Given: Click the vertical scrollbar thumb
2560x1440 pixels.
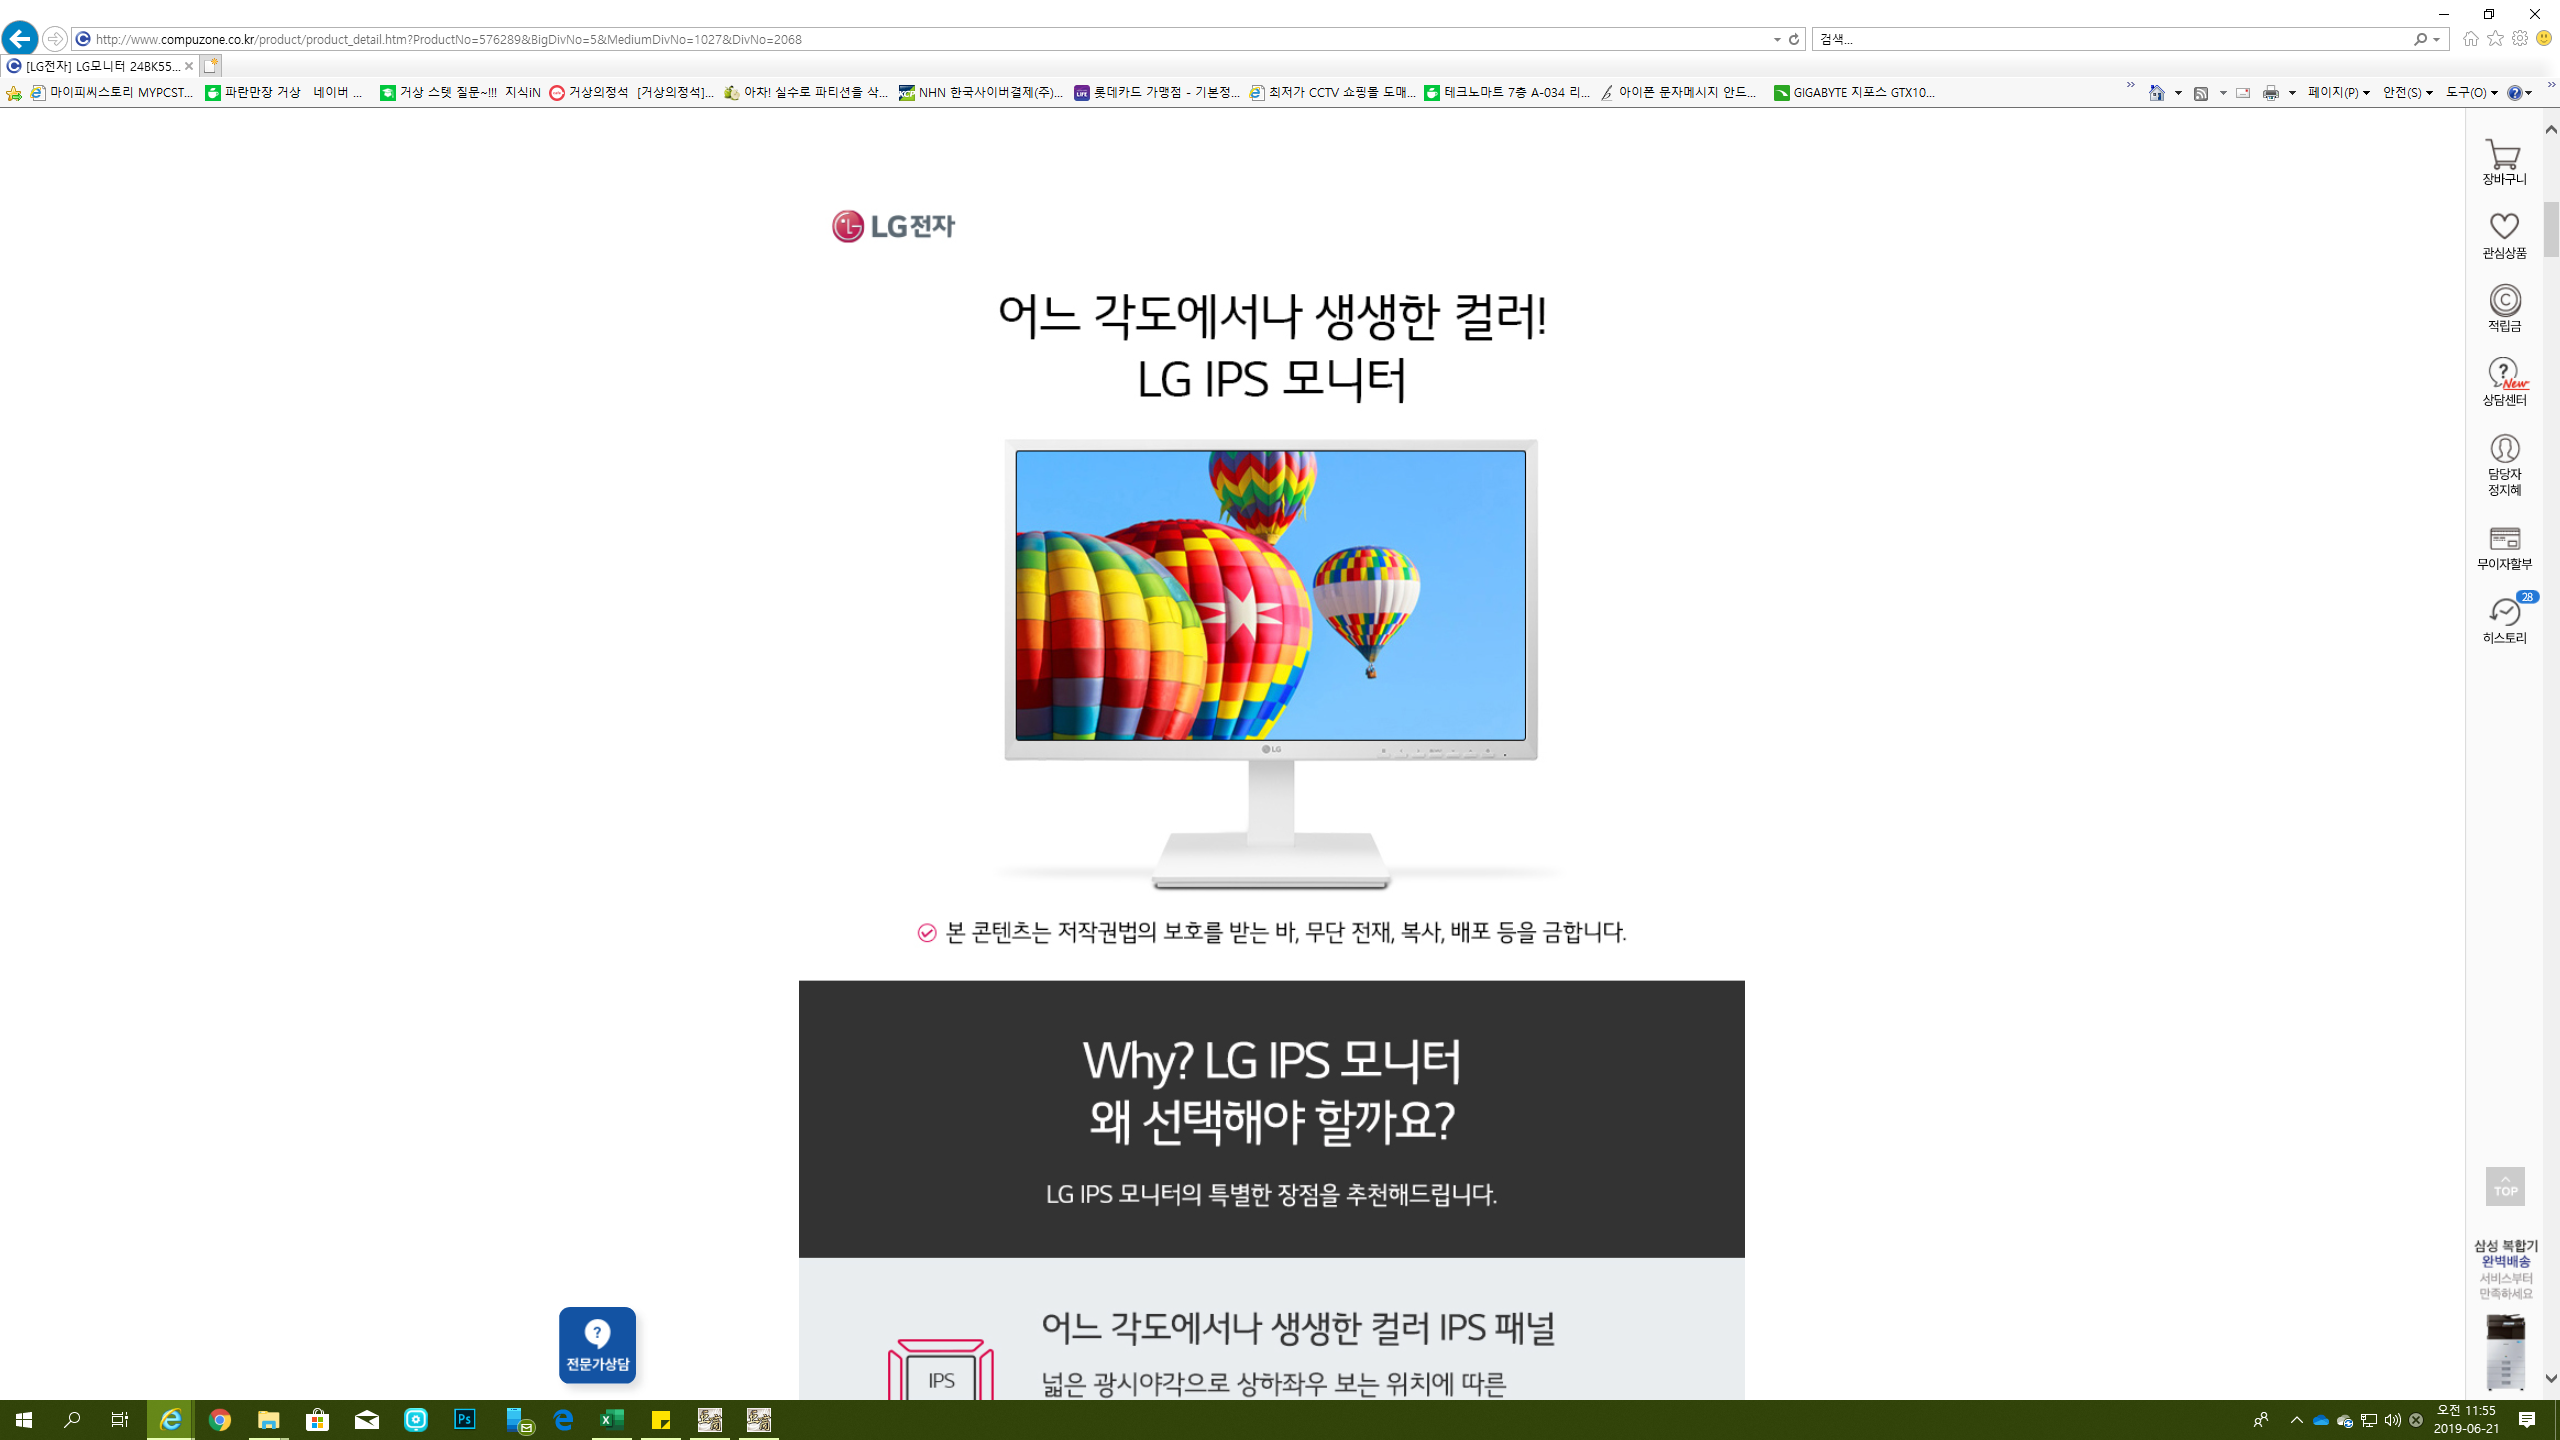Looking at the screenshot, I should pos(2551,230).
